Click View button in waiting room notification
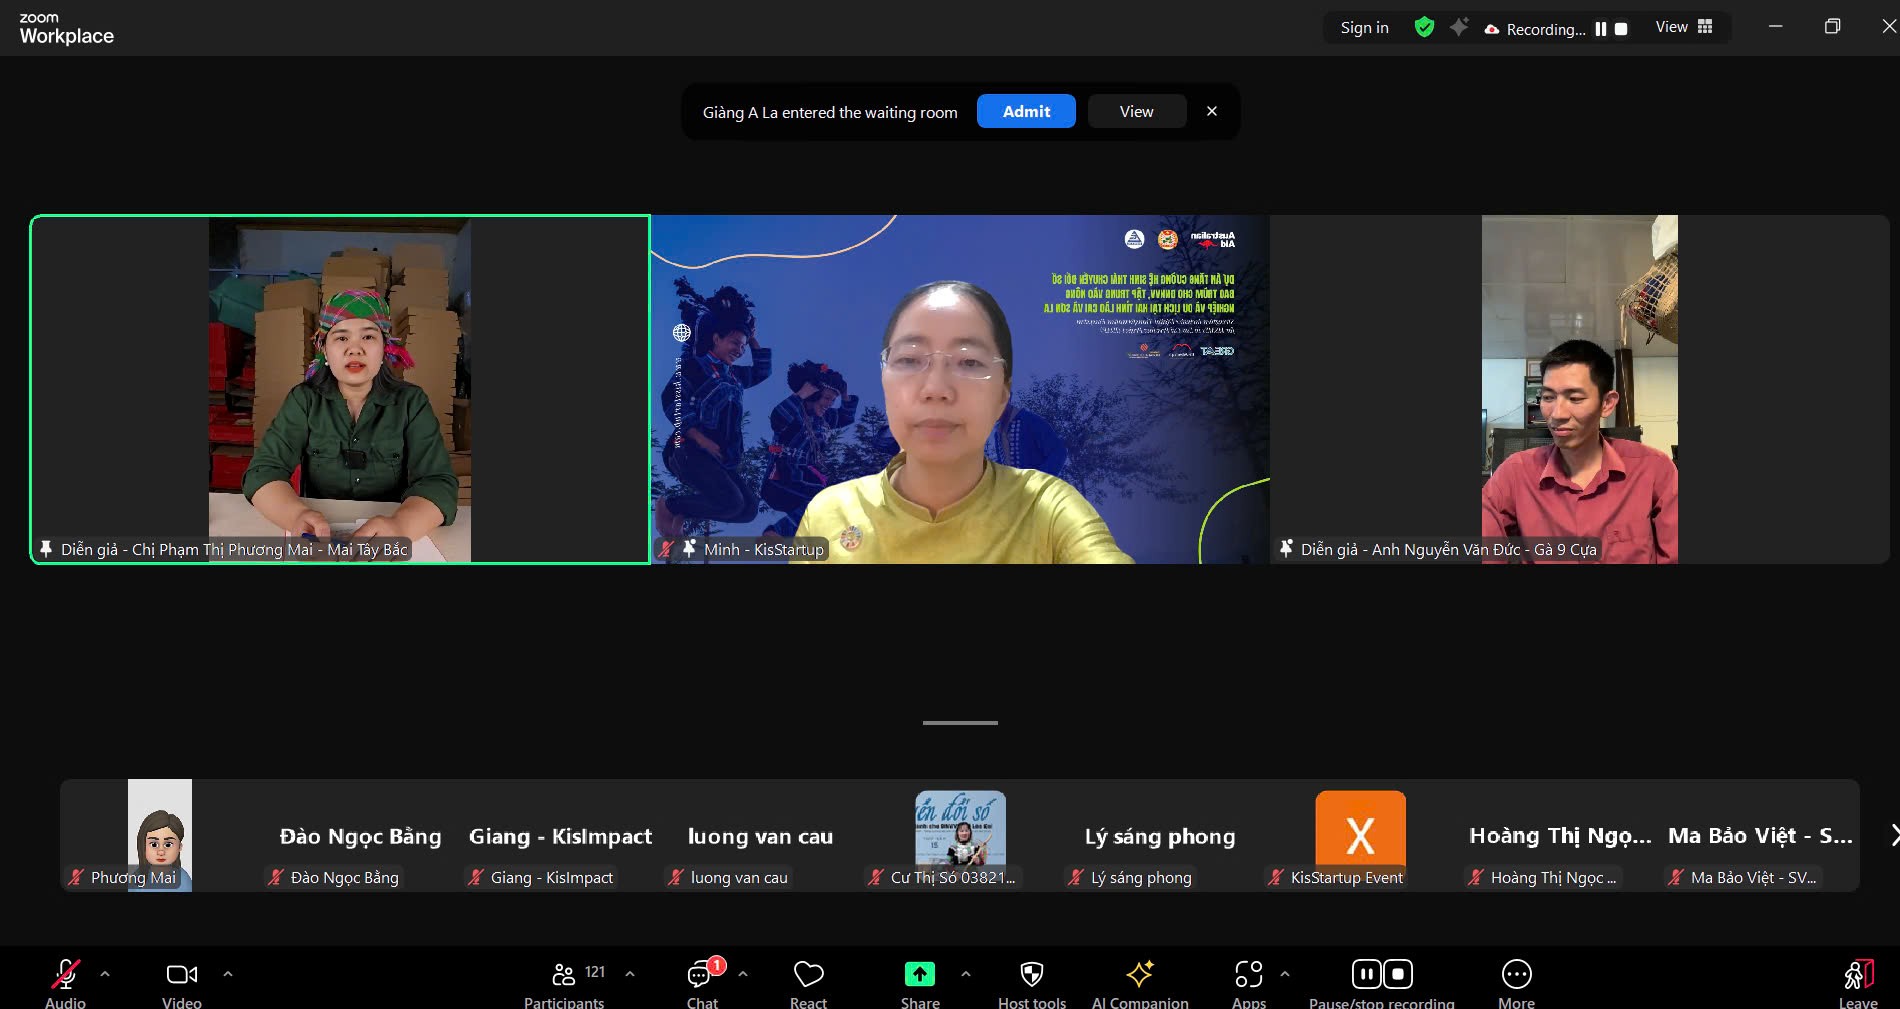The height and width of the screenshot is (1009, 1900). click(1136, 111)
